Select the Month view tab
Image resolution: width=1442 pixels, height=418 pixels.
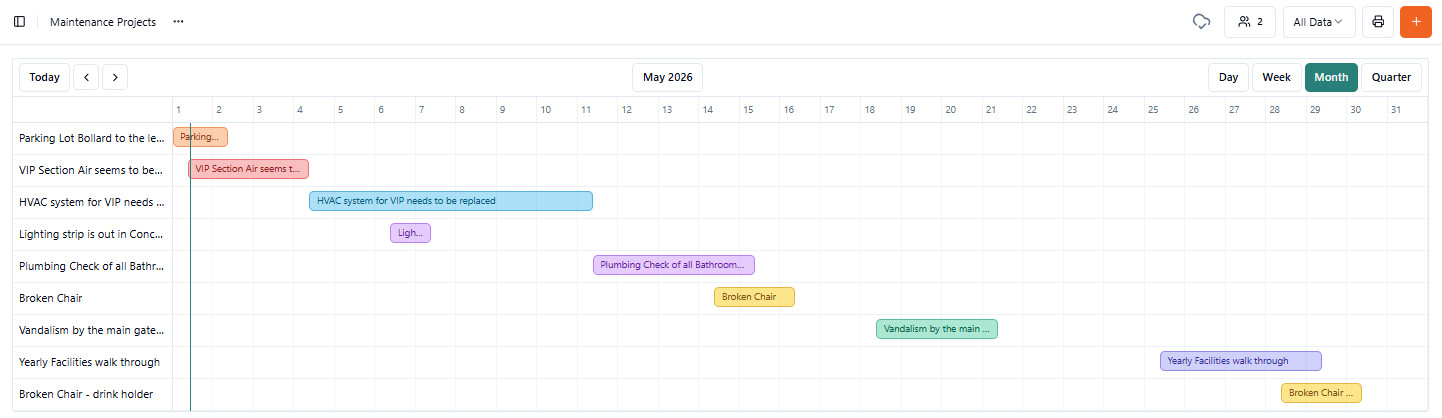pos(1331,77)
